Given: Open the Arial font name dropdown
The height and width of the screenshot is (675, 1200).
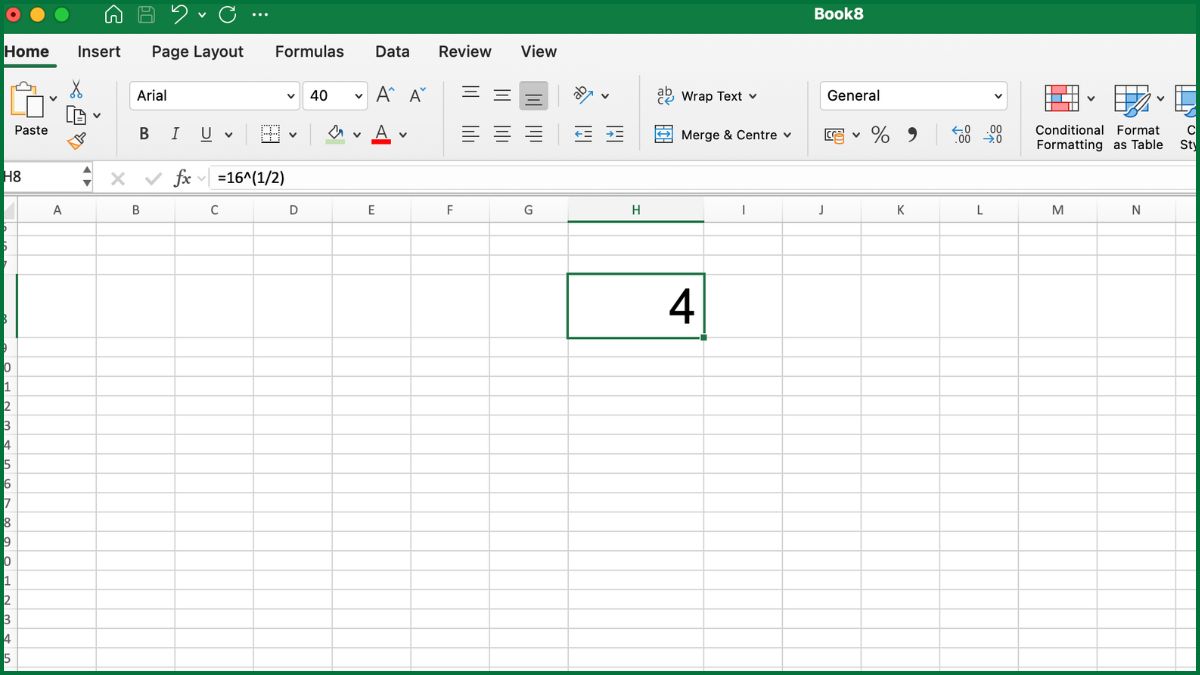Looking at the screenshot, I should (x=291, y=96).
